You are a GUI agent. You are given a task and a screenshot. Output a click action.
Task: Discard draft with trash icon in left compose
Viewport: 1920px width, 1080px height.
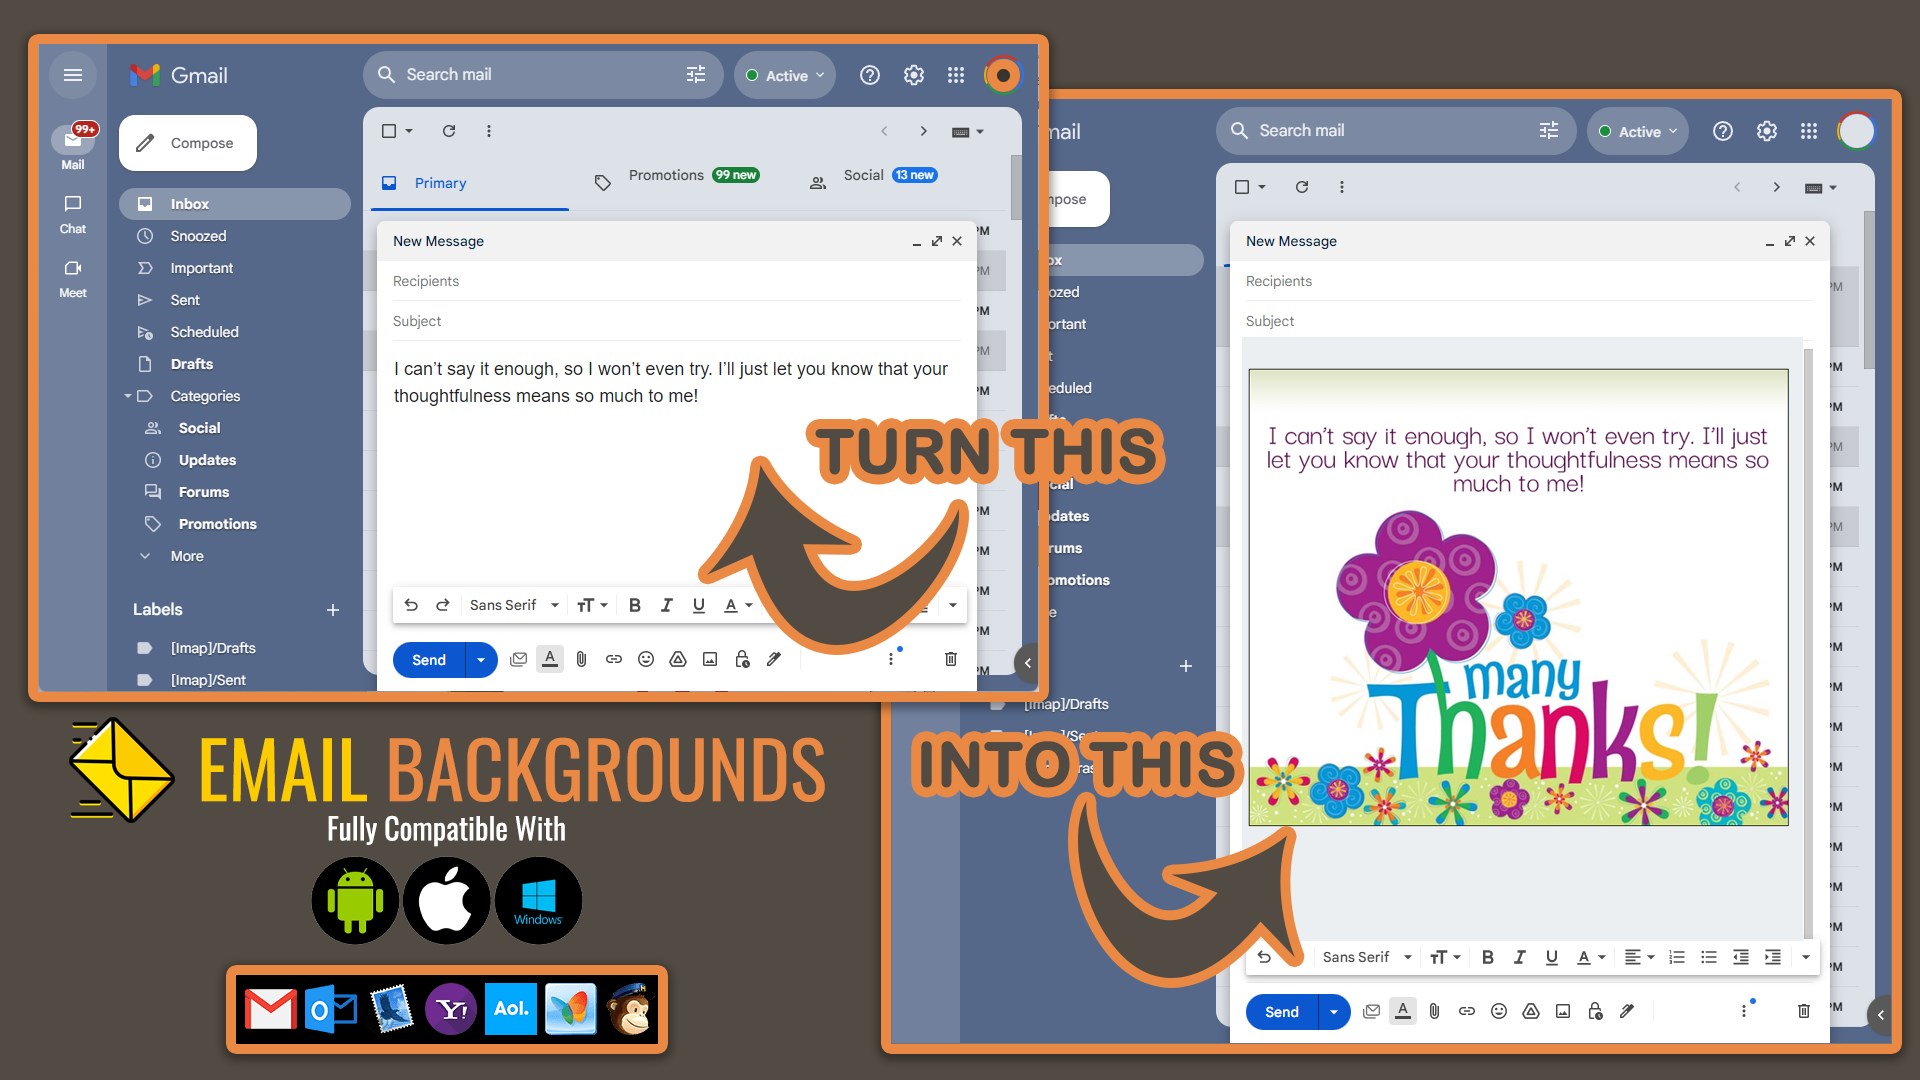coord(951,659)
